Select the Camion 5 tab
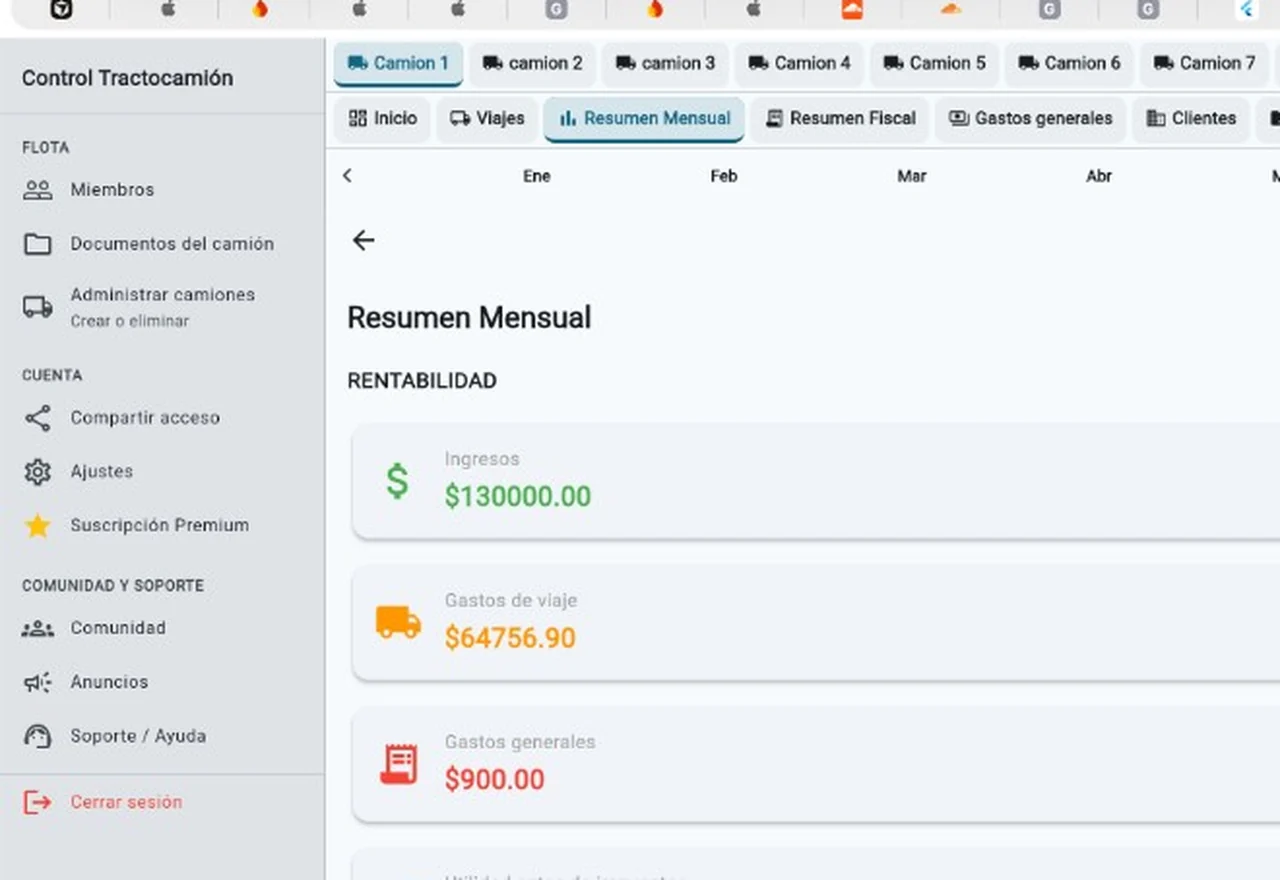This screenshot has height=880, width=1280. (935, 63)
